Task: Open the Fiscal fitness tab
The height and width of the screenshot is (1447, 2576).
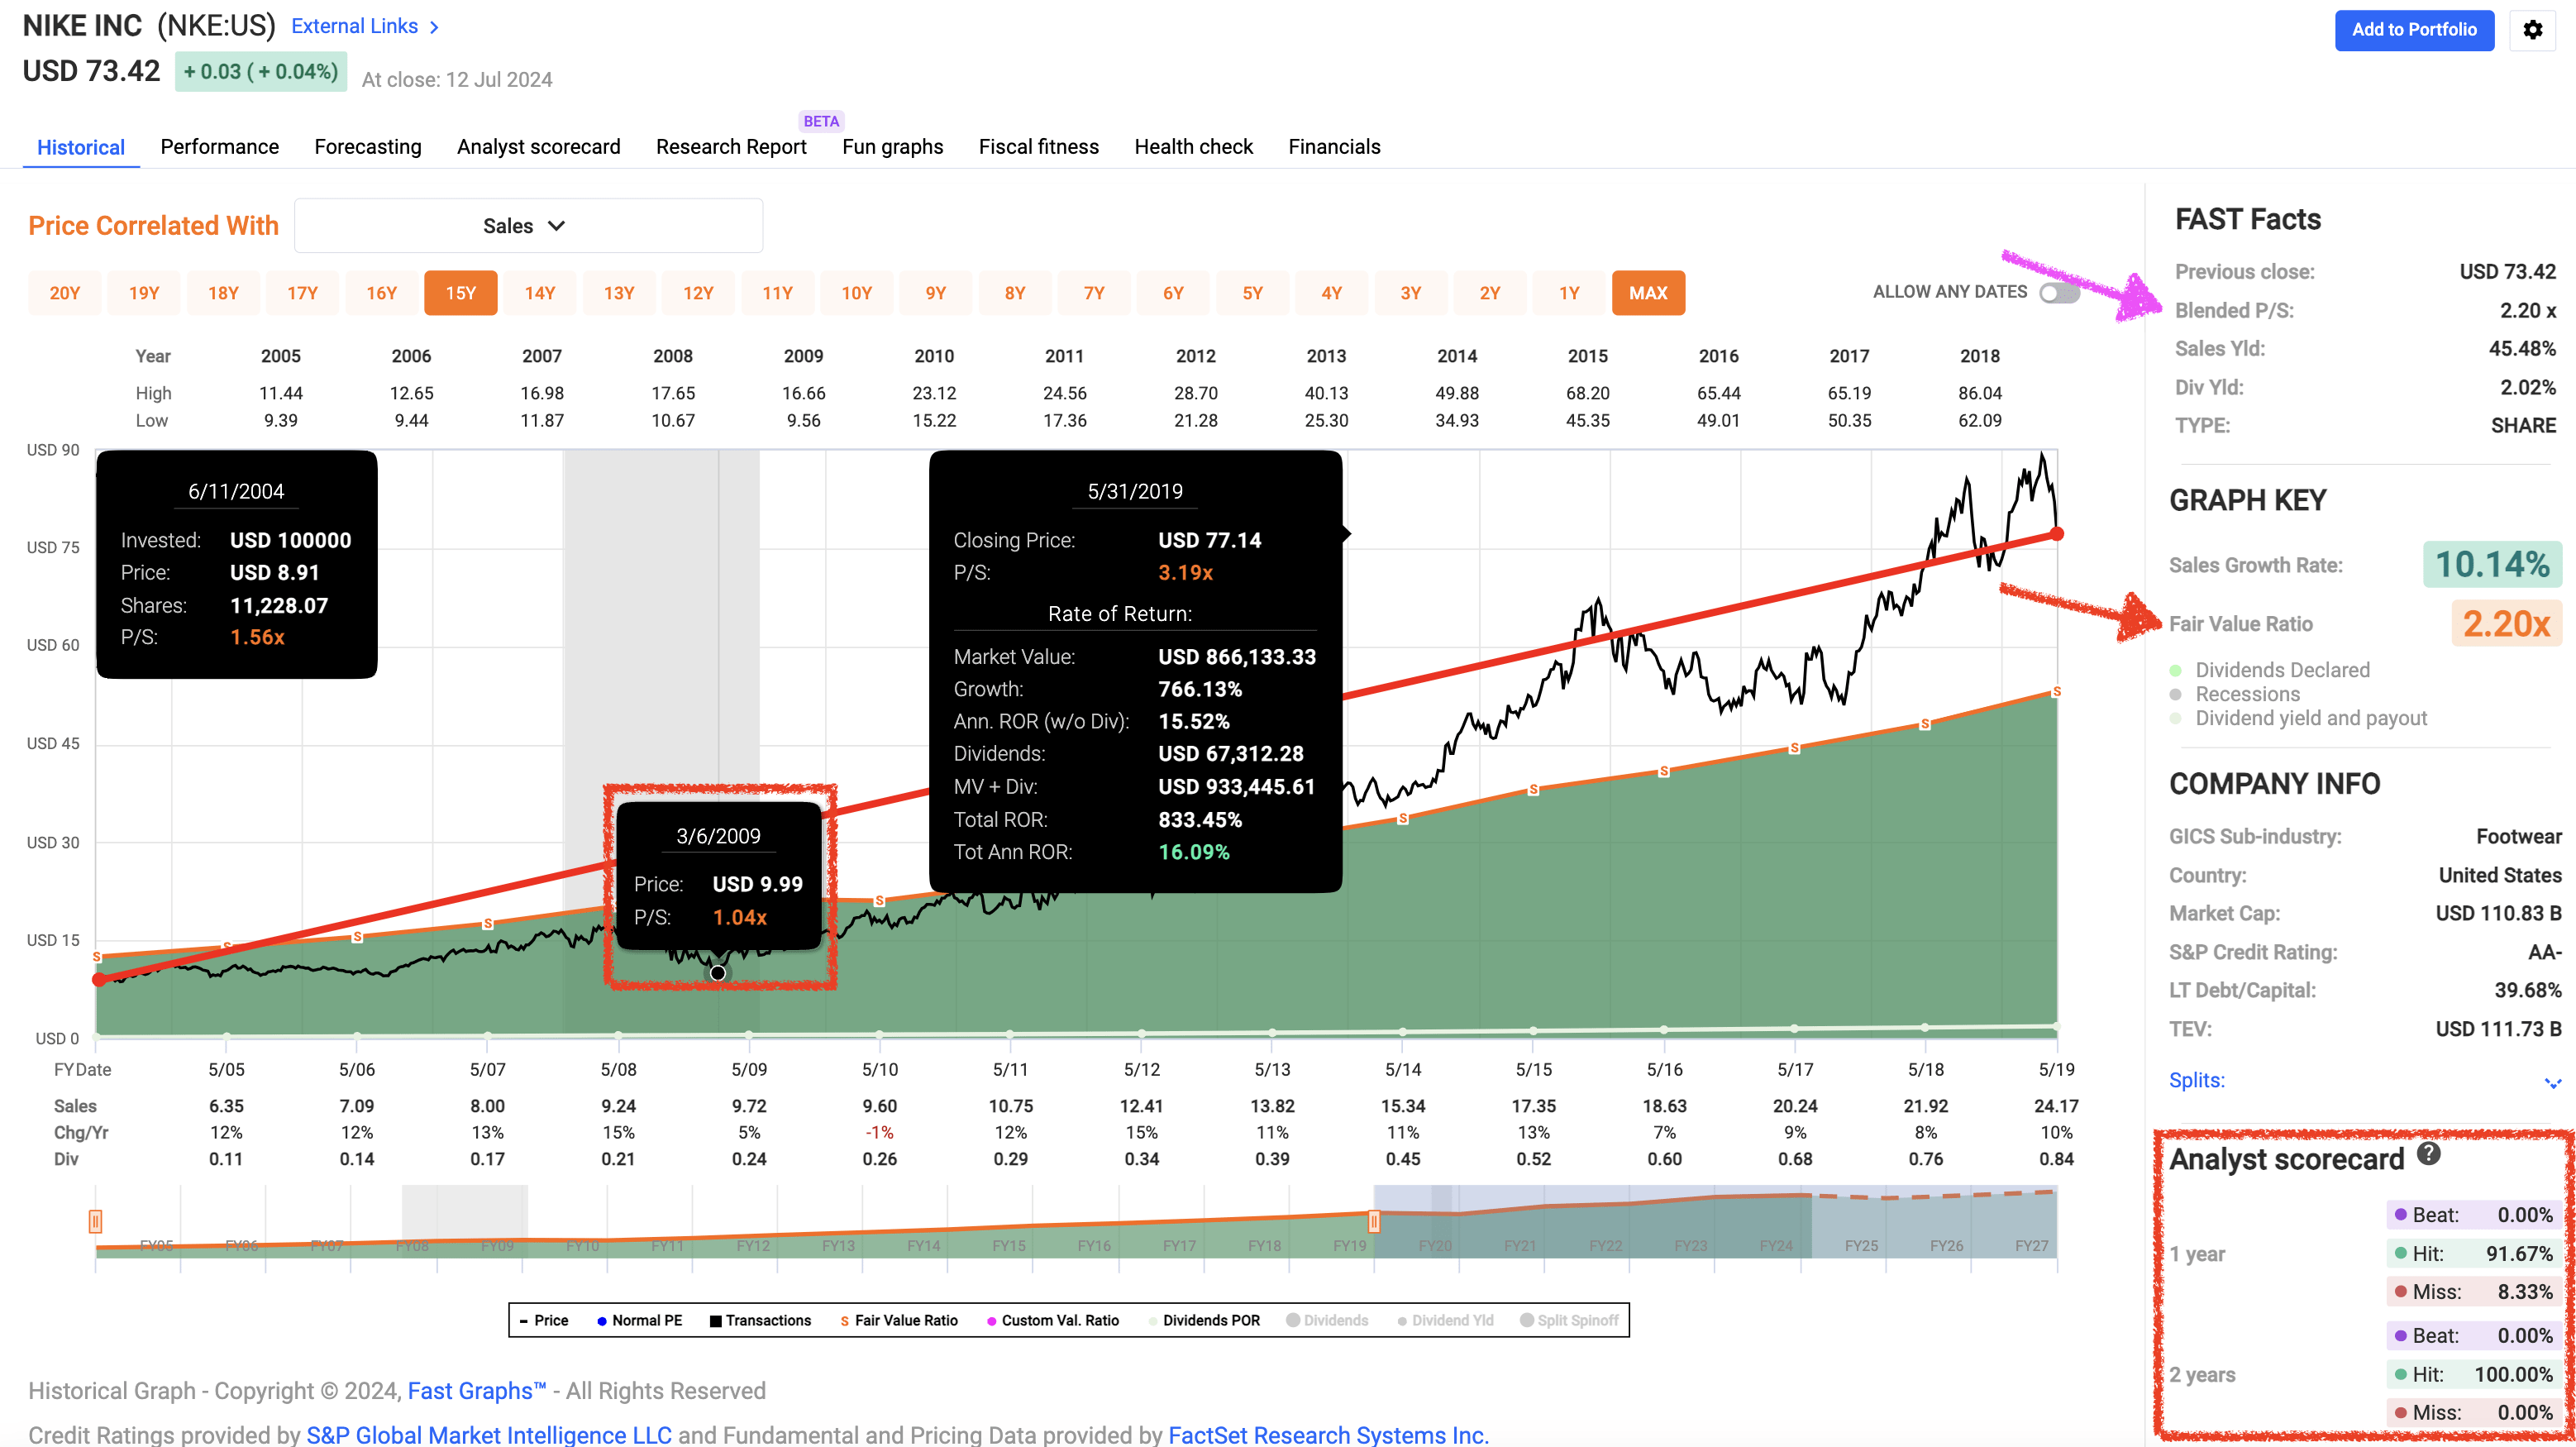Action: [1038, 147]
